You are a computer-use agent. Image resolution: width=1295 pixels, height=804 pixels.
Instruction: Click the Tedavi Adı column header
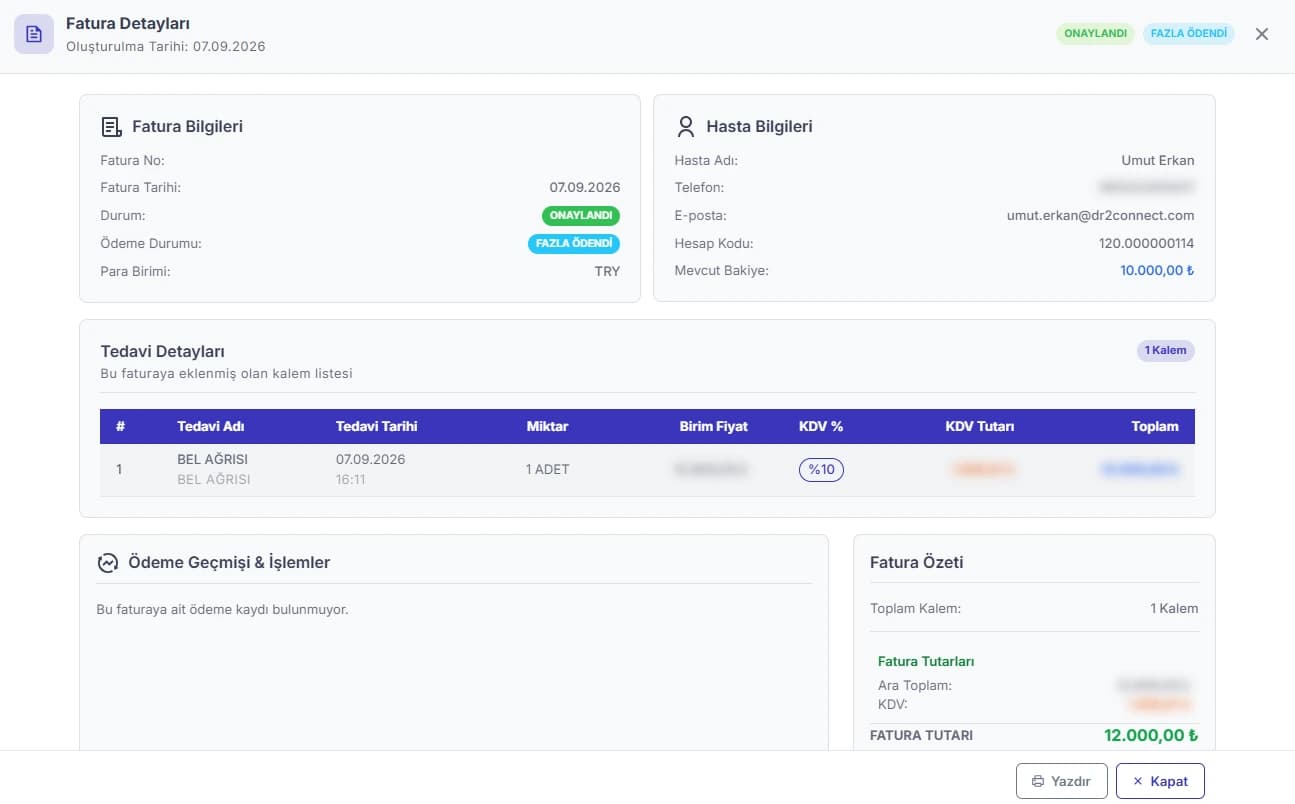point(211,426)
